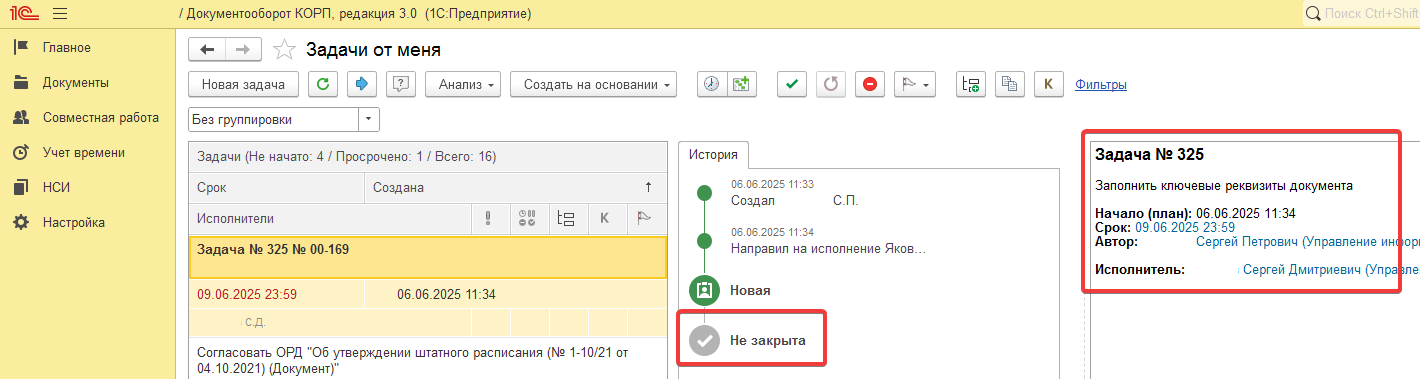Click the red stop circle icon
Image resolution: width=1420 pixels, height=379 pixels.
pos(869,85)
